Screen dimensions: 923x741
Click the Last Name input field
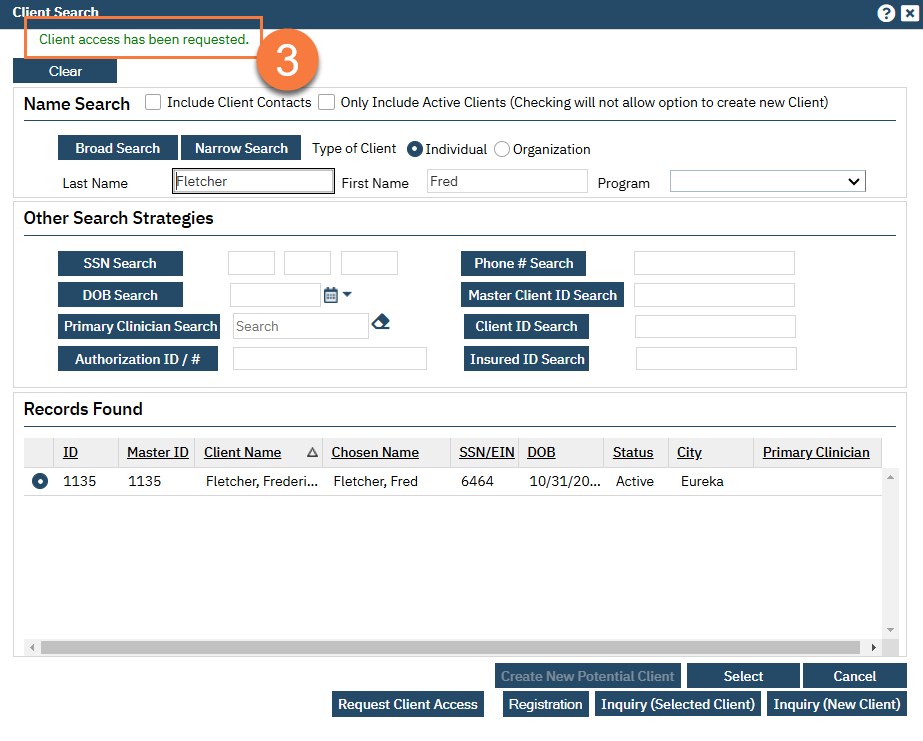[x=253, y=181]
